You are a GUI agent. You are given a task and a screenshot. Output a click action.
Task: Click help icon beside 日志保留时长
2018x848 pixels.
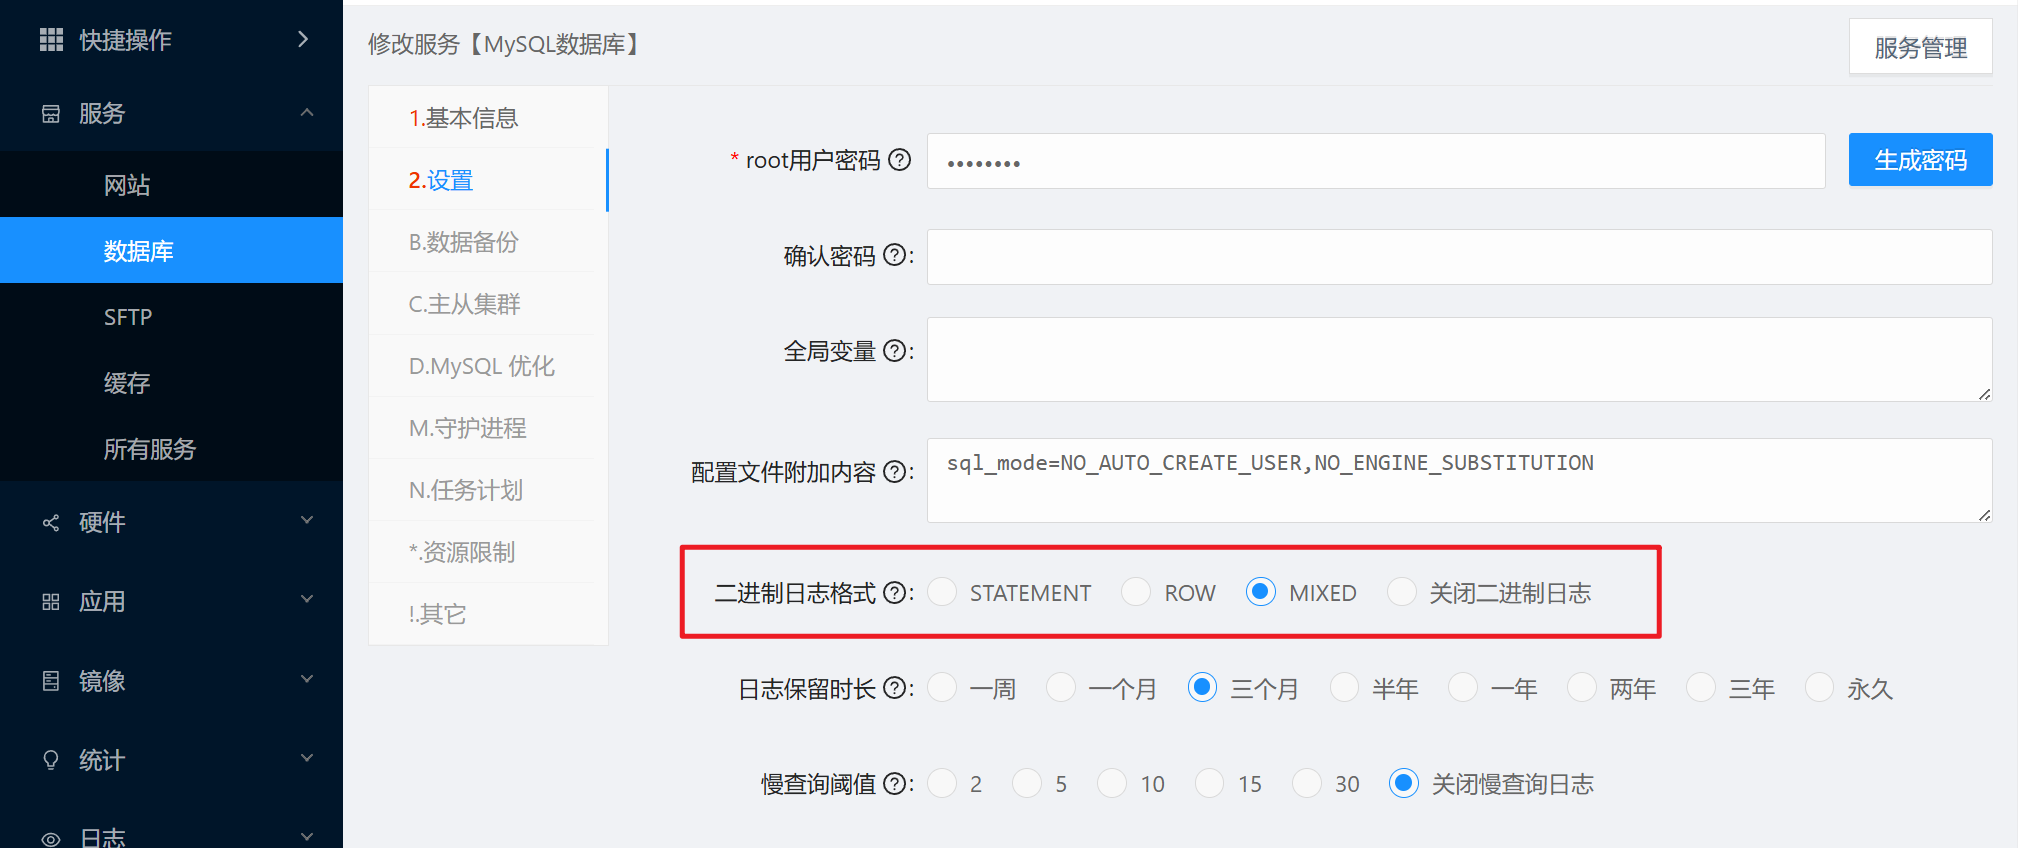(x=895, y=688)
